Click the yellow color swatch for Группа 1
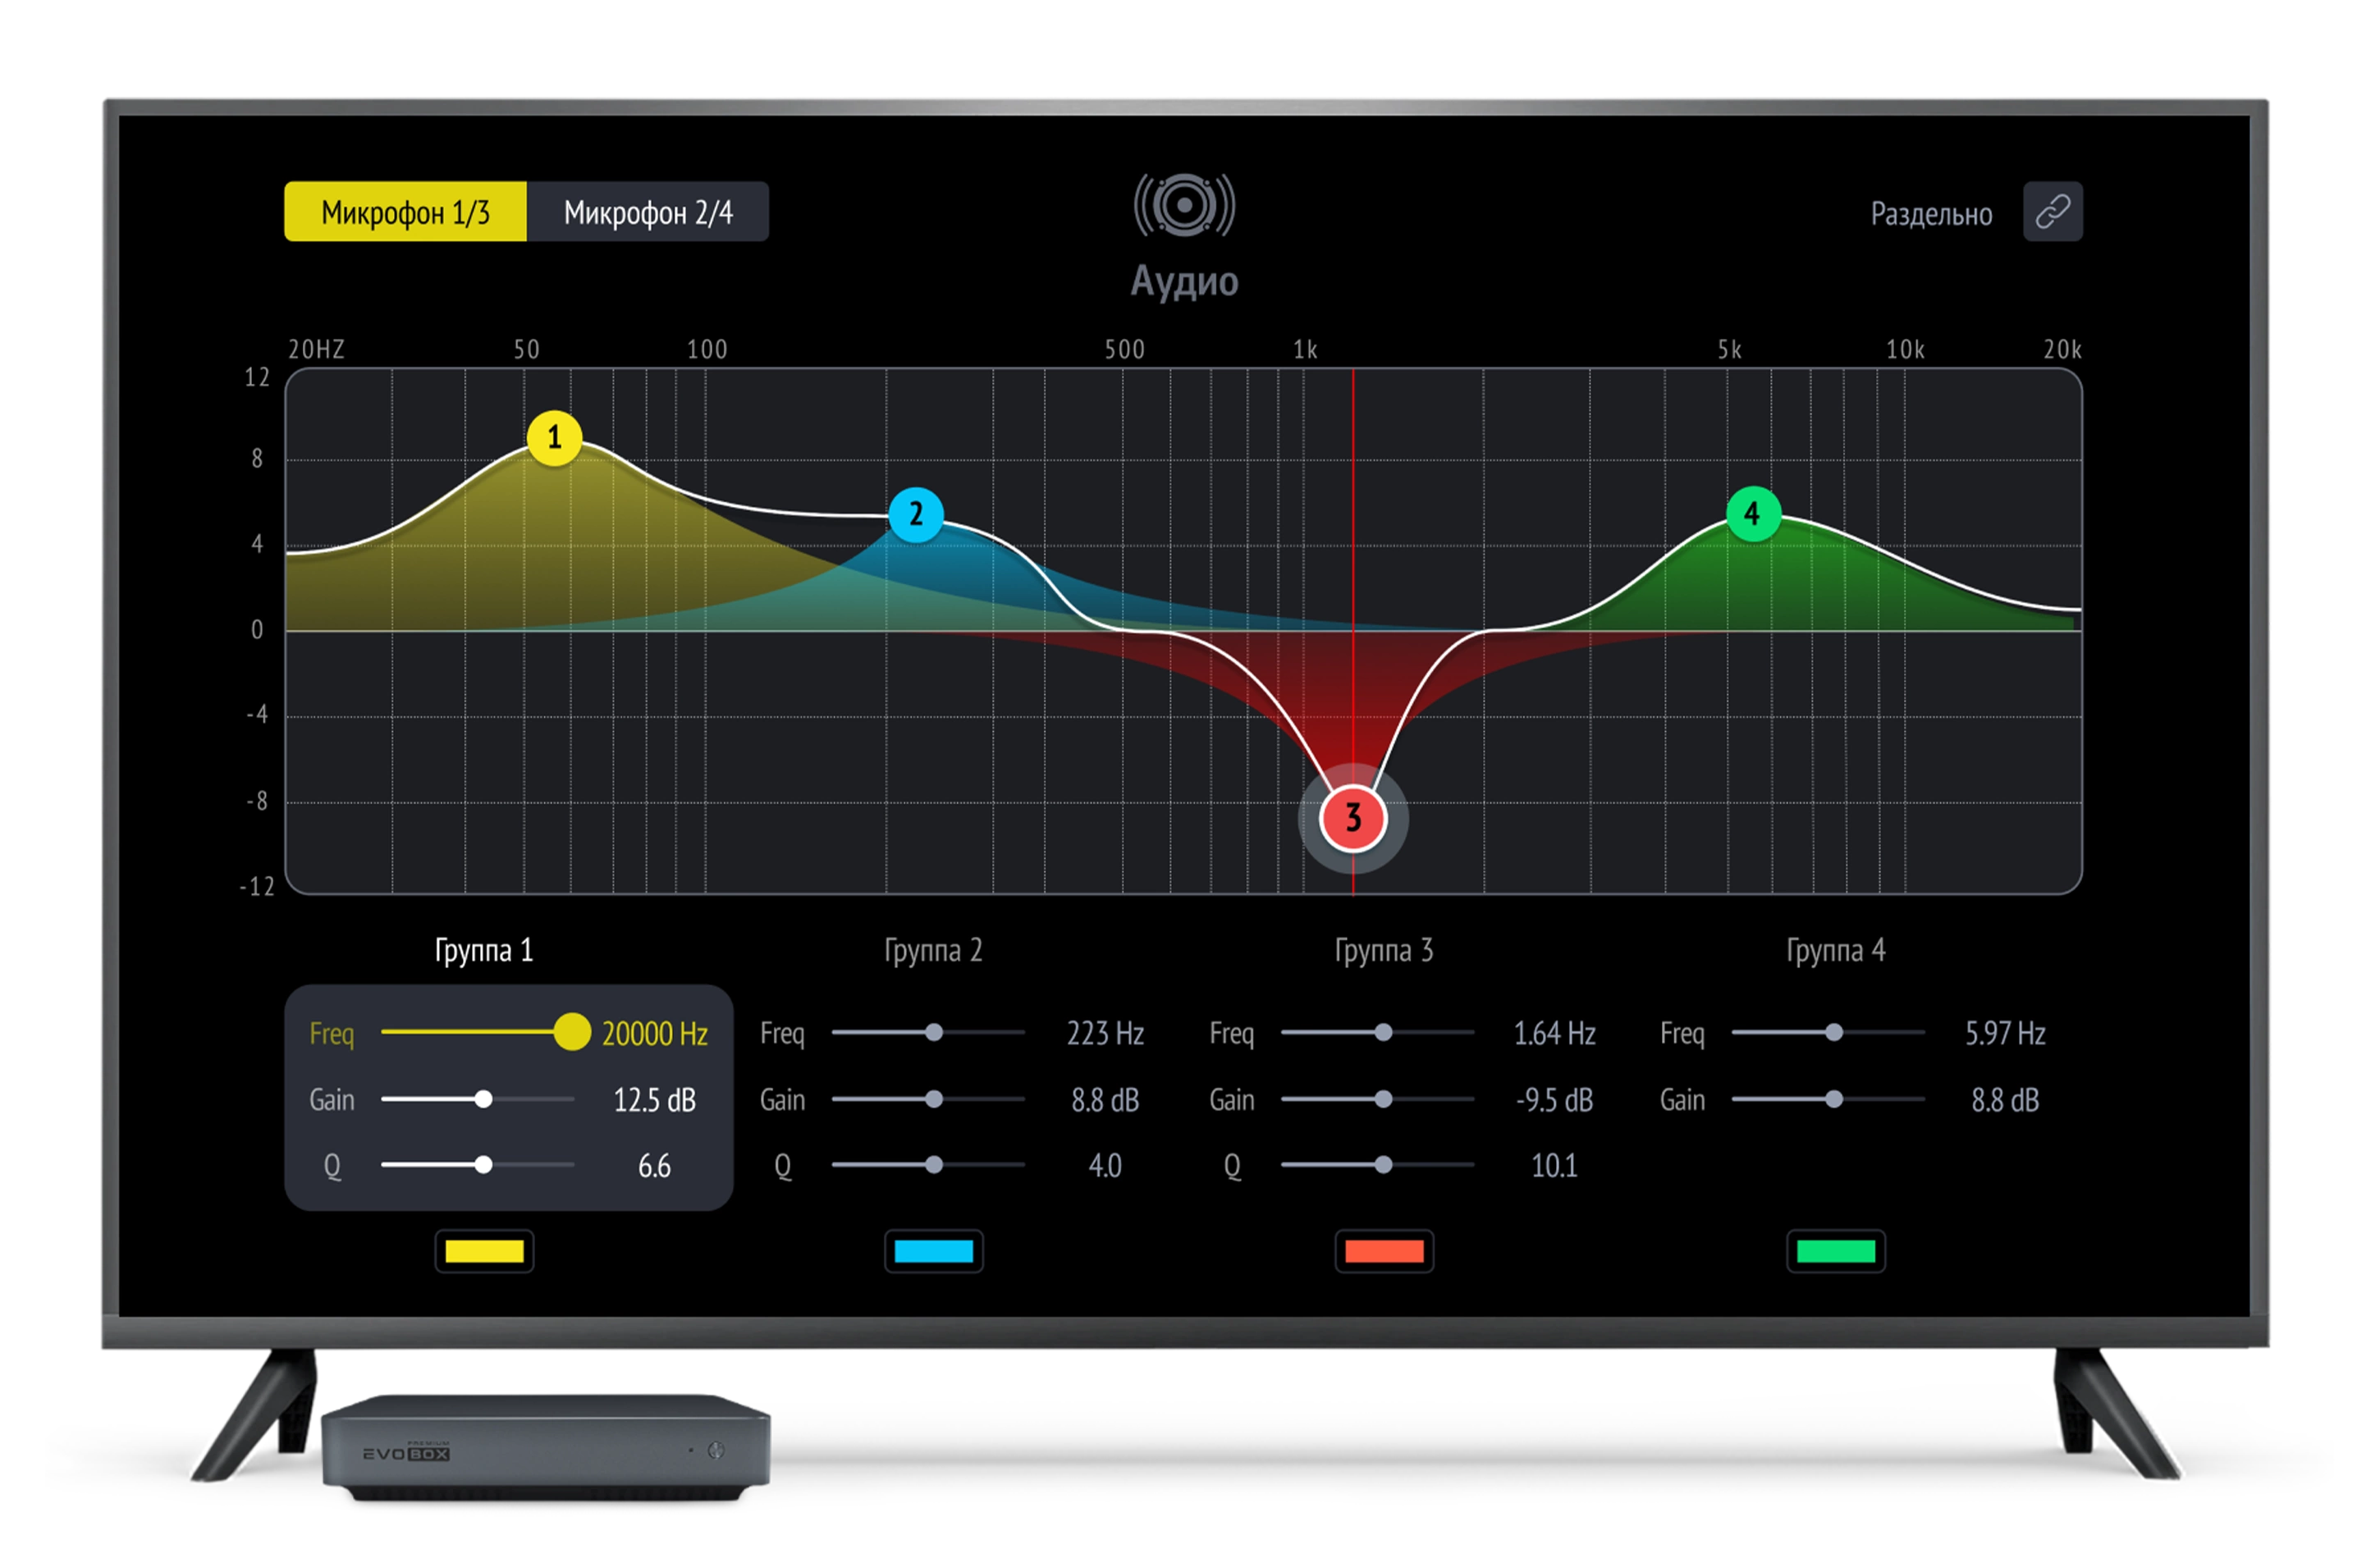The height and width of the screenshot is (1549, 2380). (x=484, y=1250)
